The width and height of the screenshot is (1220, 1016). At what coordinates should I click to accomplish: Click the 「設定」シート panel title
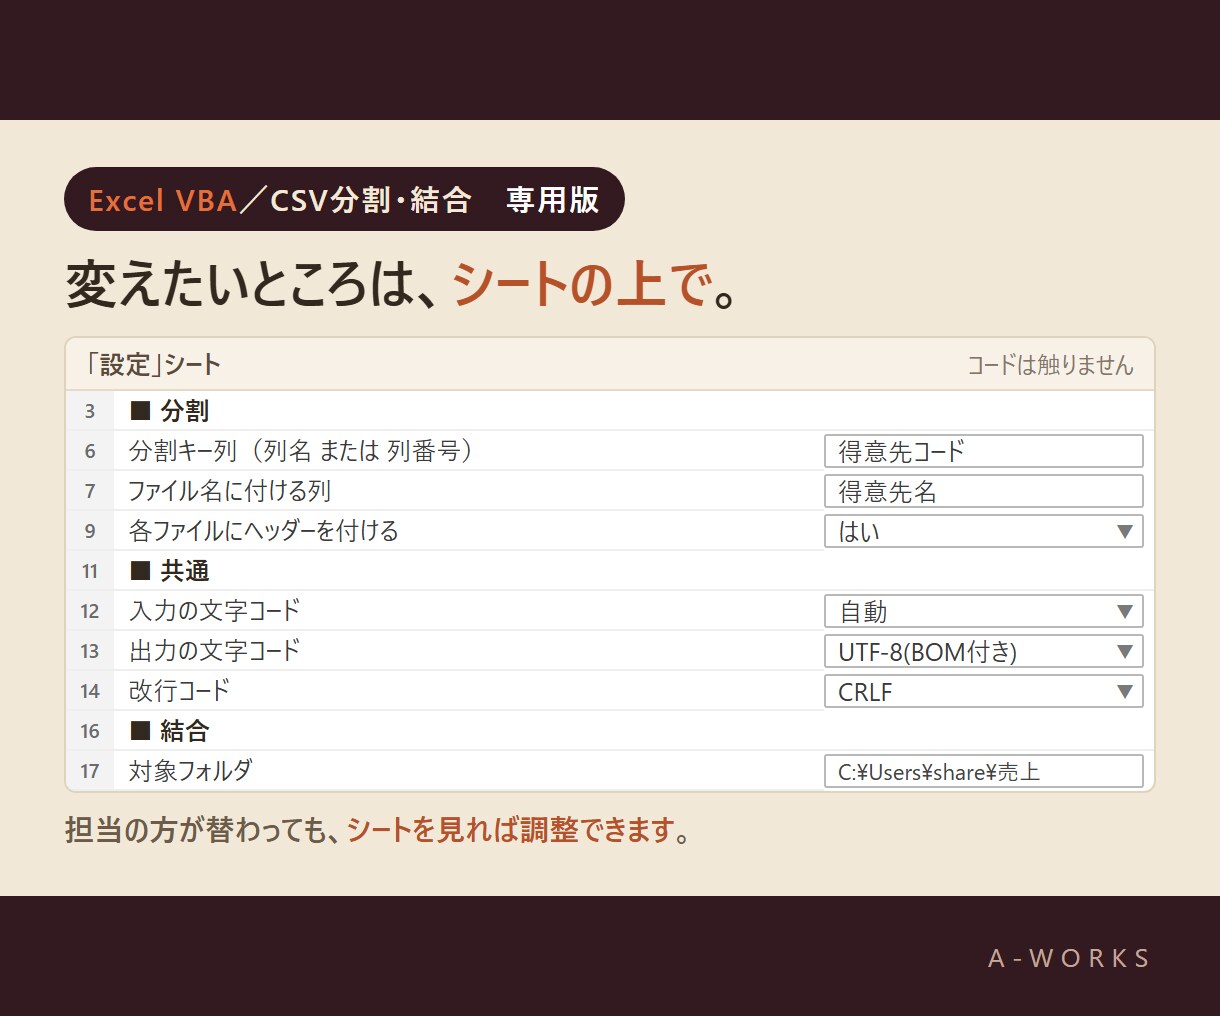(152, 365)
